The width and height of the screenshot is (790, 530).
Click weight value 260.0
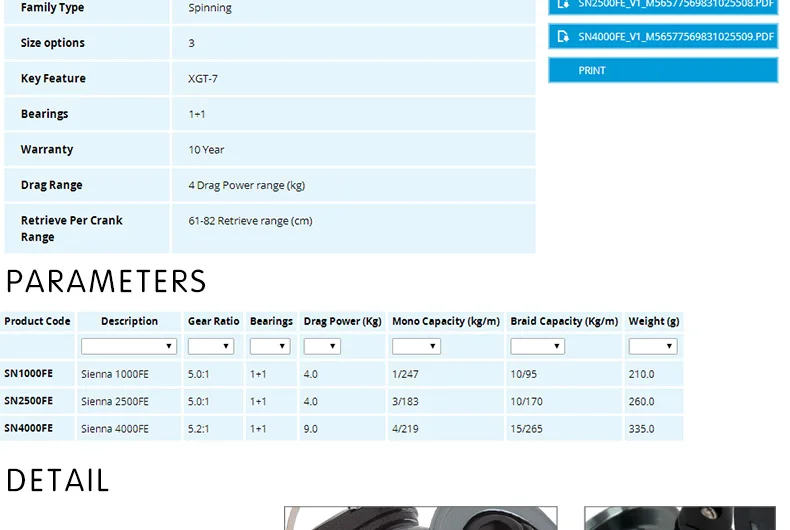click(x=641, y=402)
